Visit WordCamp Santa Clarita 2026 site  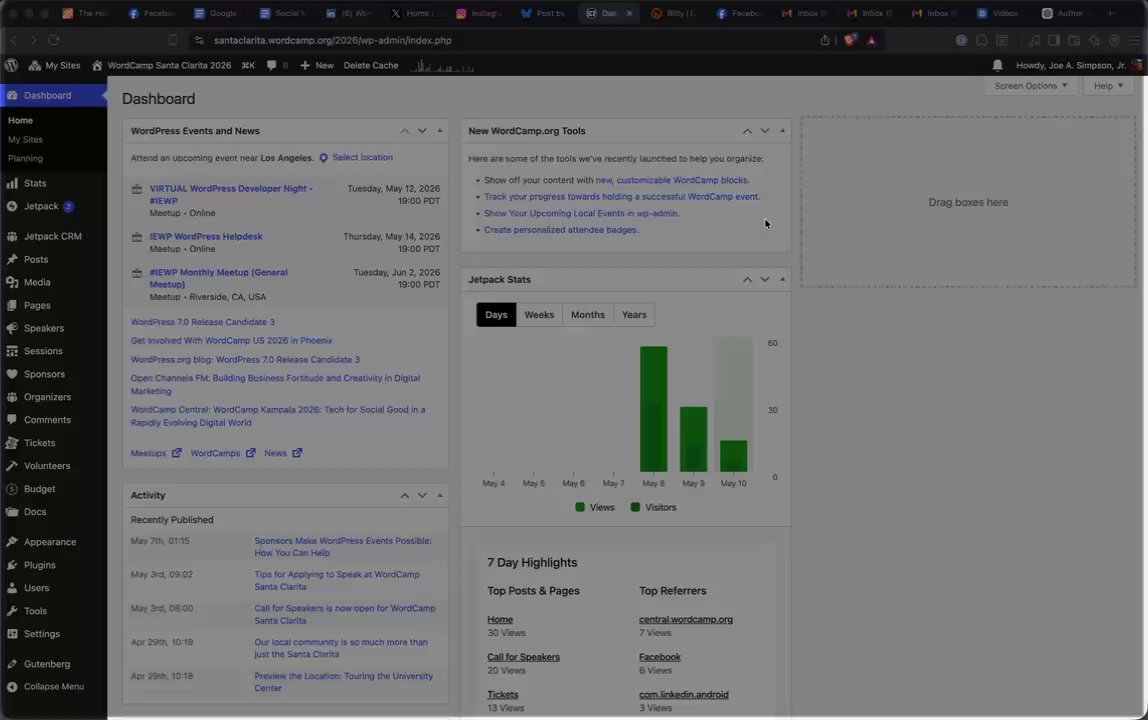coord(162,65)
